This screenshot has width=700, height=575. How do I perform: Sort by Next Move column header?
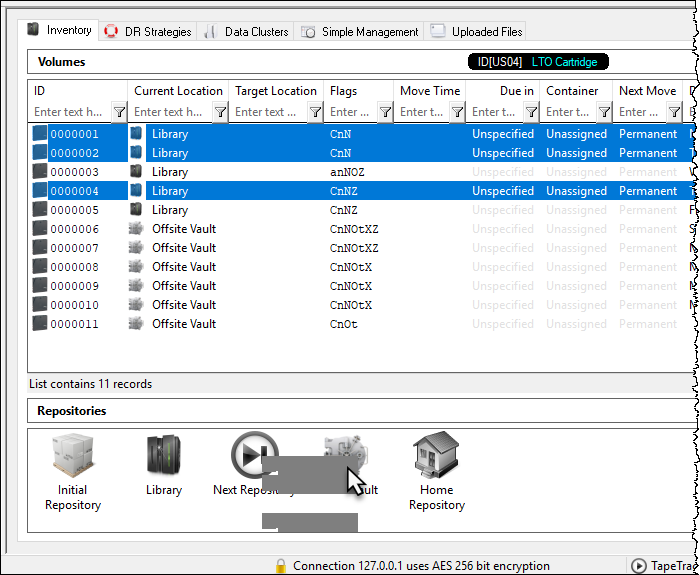click(647, 91)
